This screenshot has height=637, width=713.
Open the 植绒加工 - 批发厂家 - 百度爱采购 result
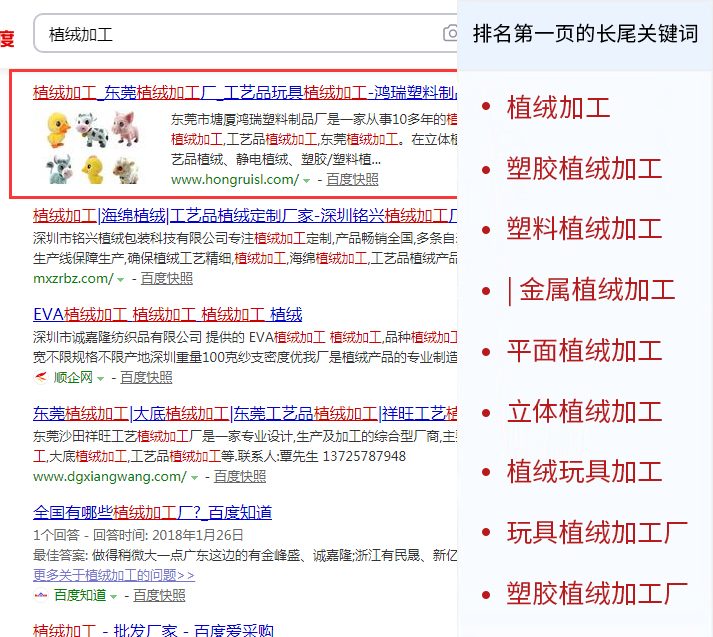click(153, 630)
